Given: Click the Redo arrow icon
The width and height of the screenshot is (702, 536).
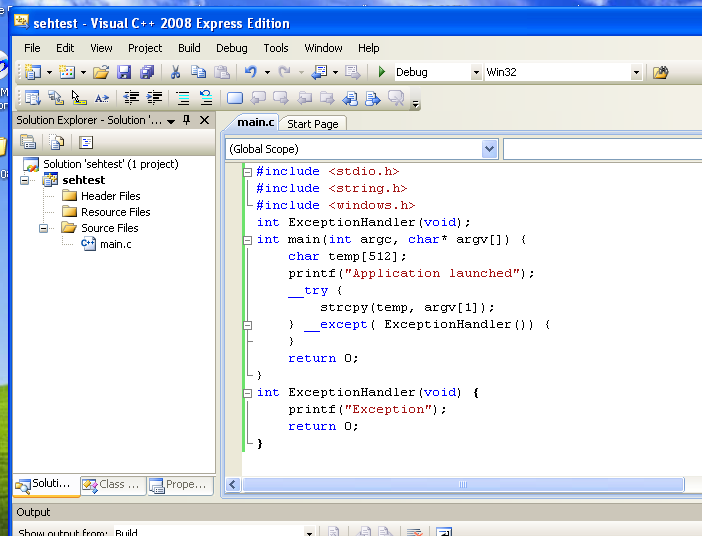Looking at the screenshot, I should 284,72.
